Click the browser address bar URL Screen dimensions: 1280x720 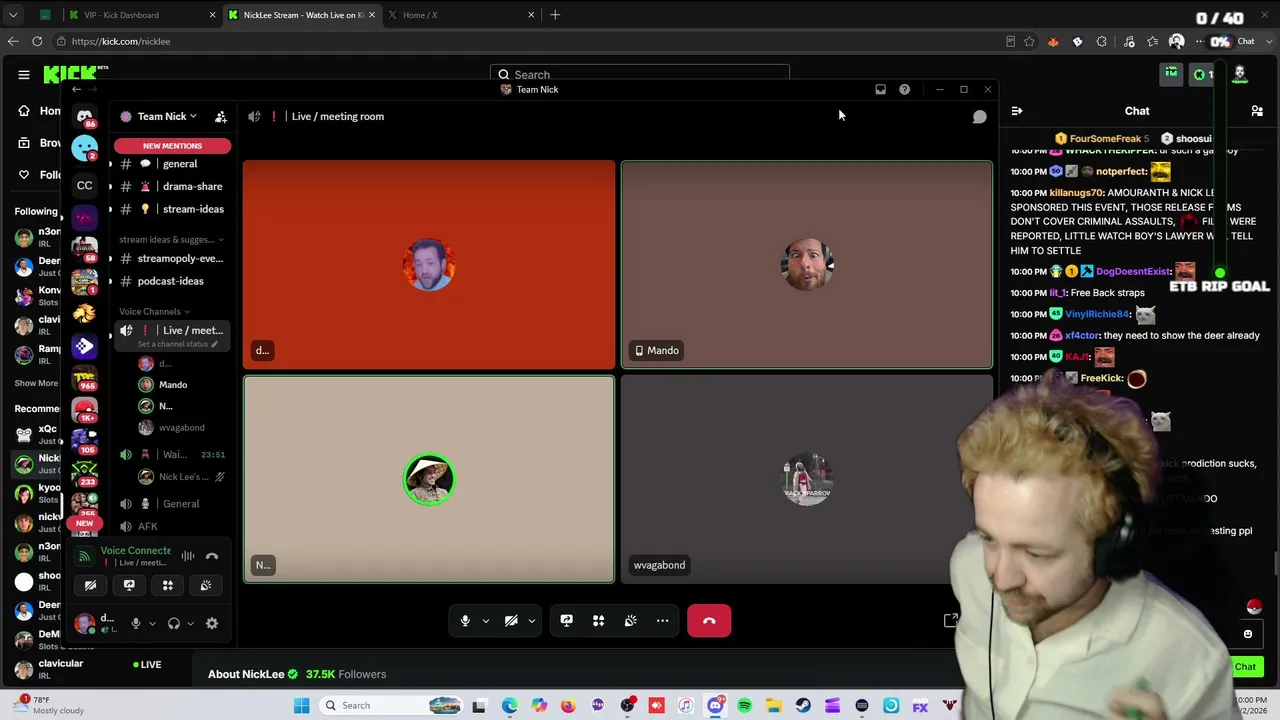(121, 41)
